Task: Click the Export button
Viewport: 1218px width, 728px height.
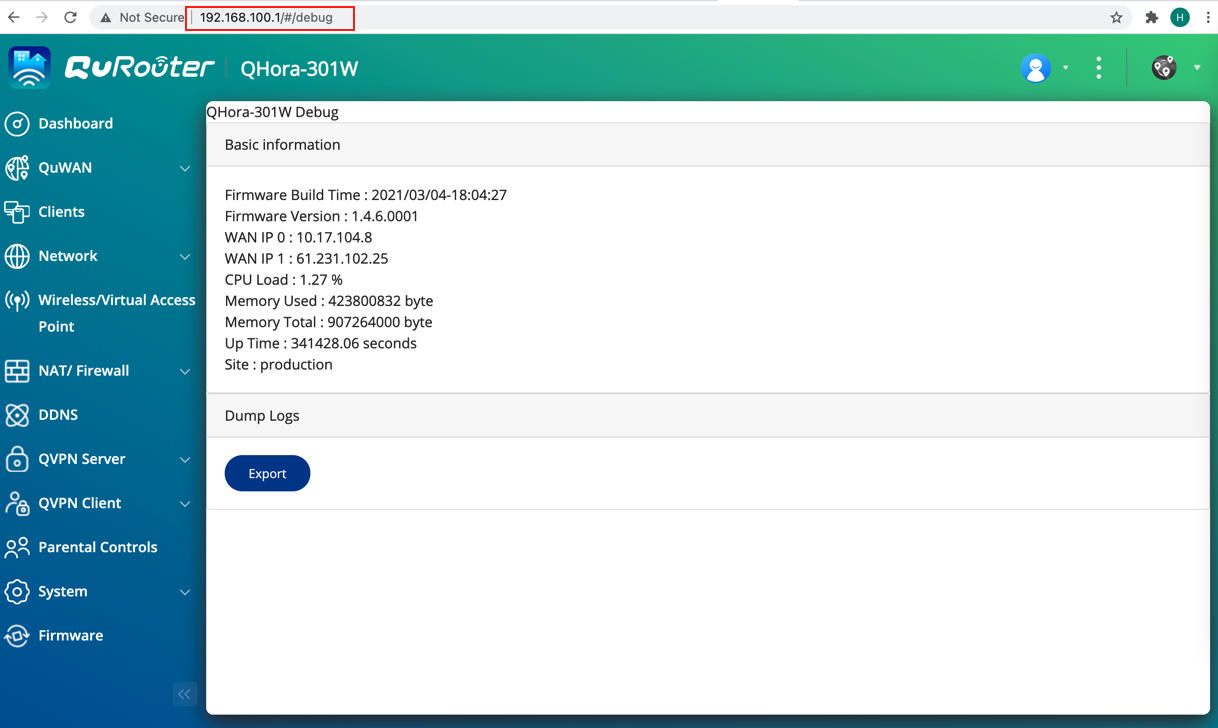Action: [267, 473]
